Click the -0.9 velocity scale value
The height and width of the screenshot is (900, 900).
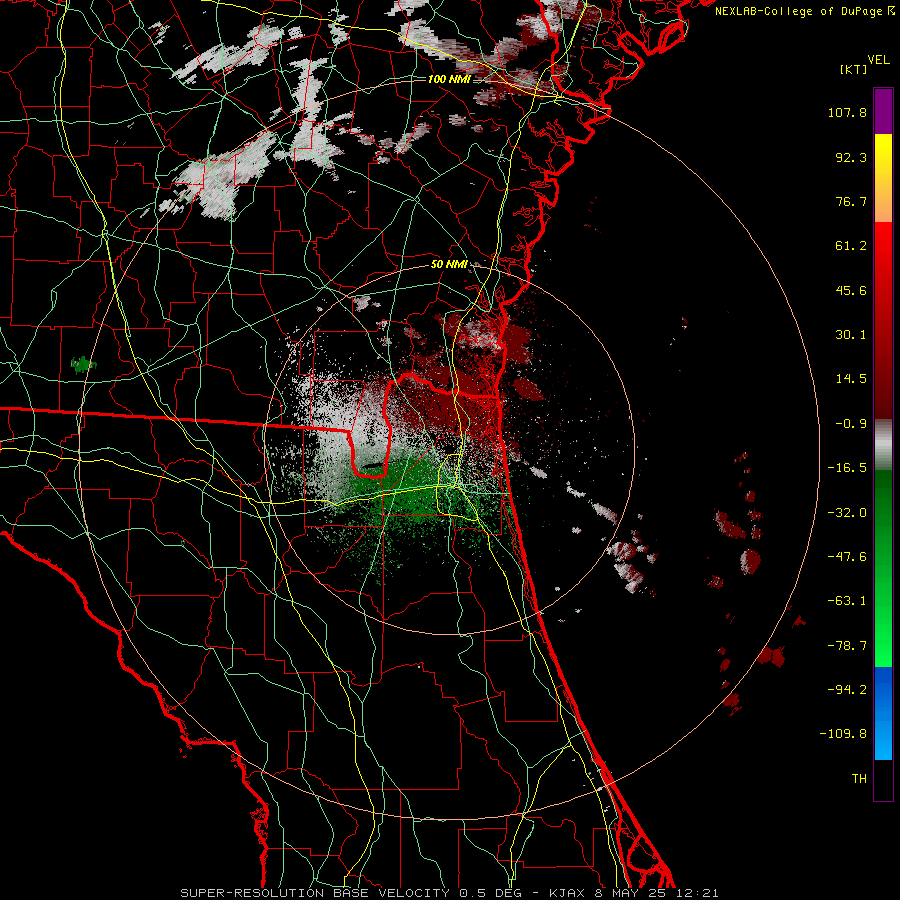851,424
